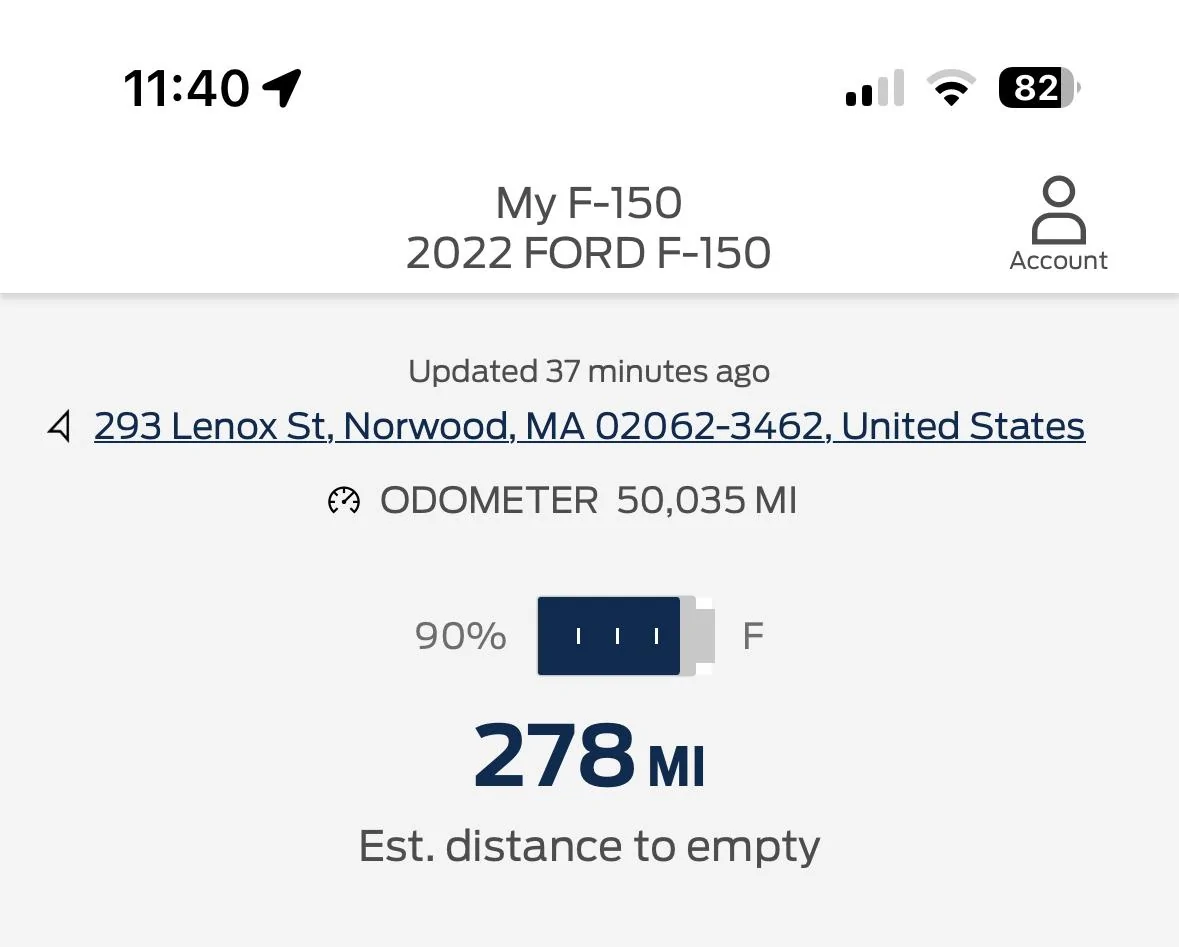Tap the 11:40 status bar clock
This screenshot has width=1179, height=947.
tap(186, 88)
